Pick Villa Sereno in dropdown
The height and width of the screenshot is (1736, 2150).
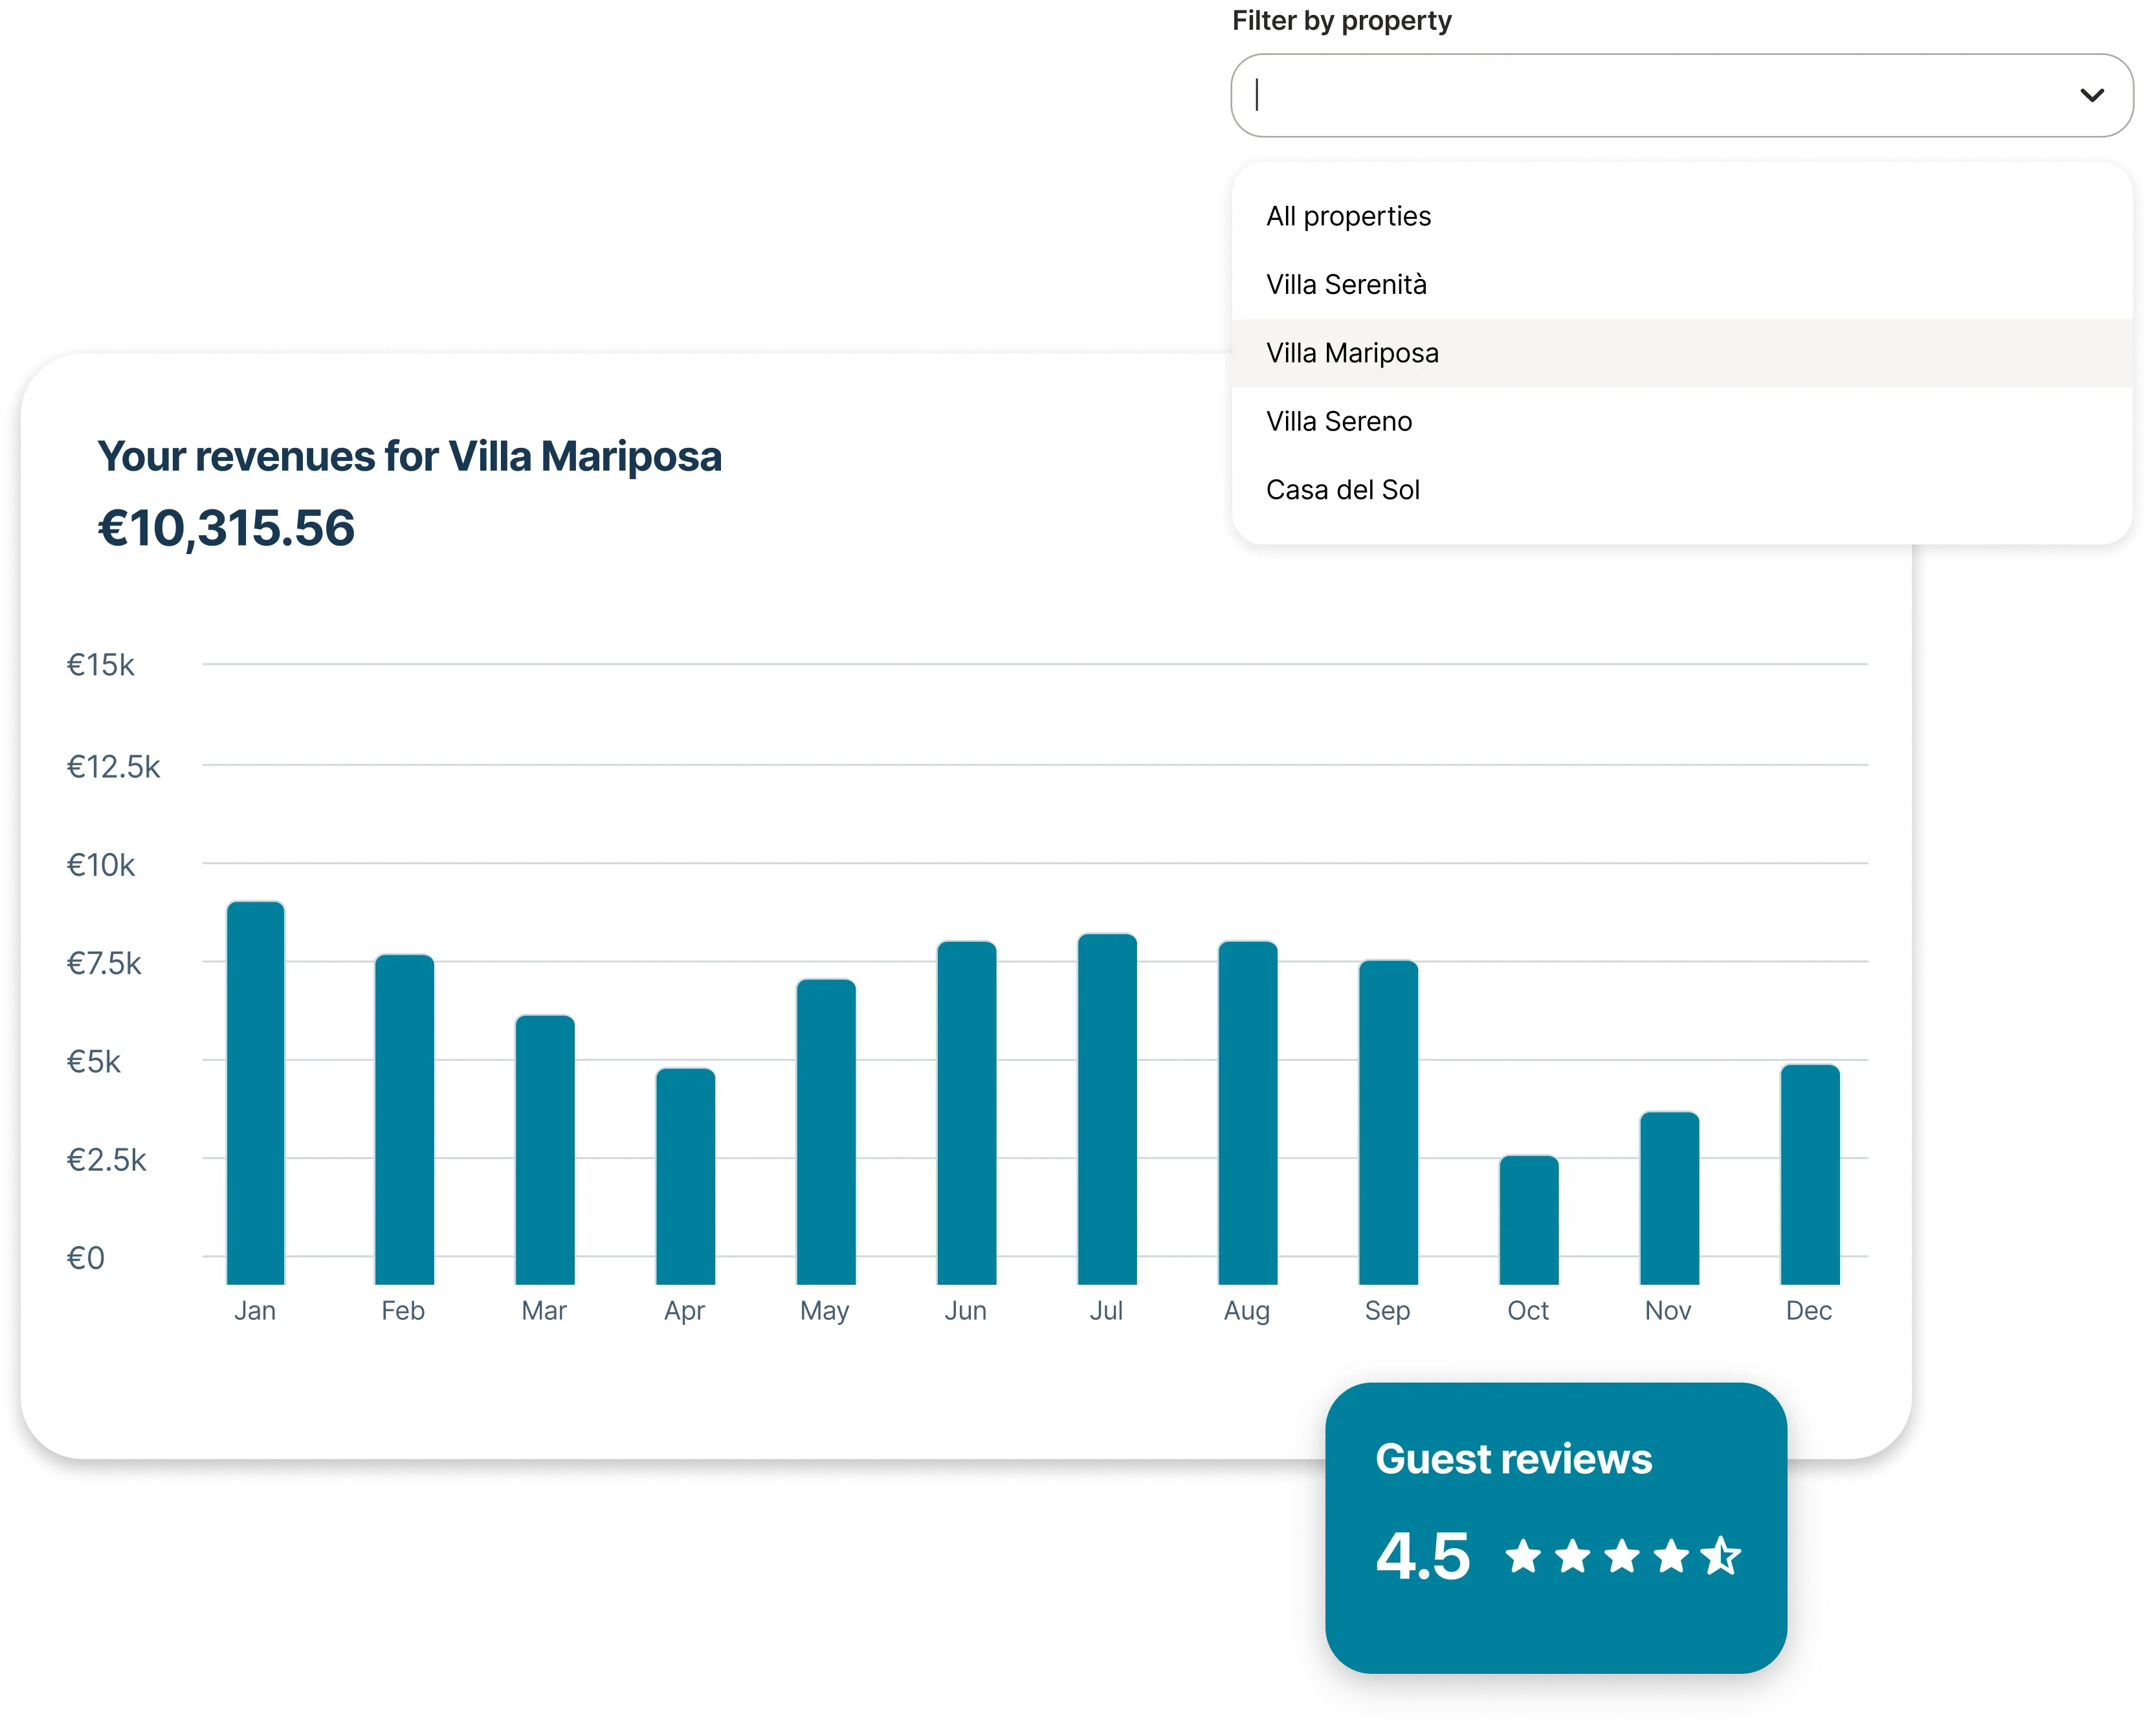pos(1339,421)
